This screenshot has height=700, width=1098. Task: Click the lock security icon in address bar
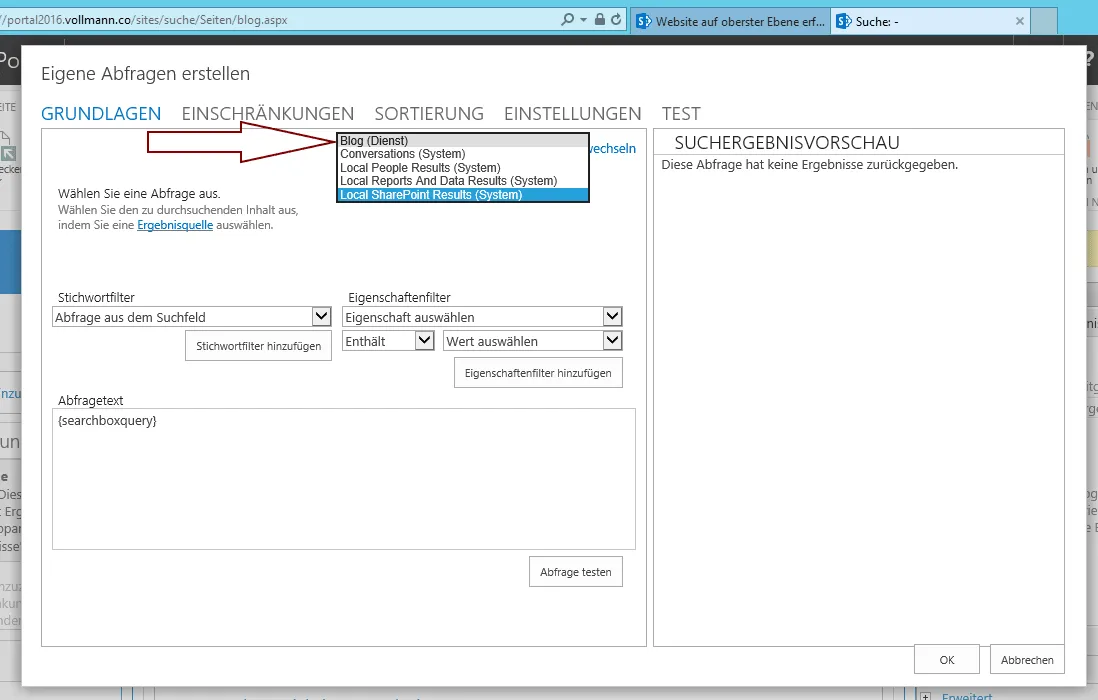point(599,20)
